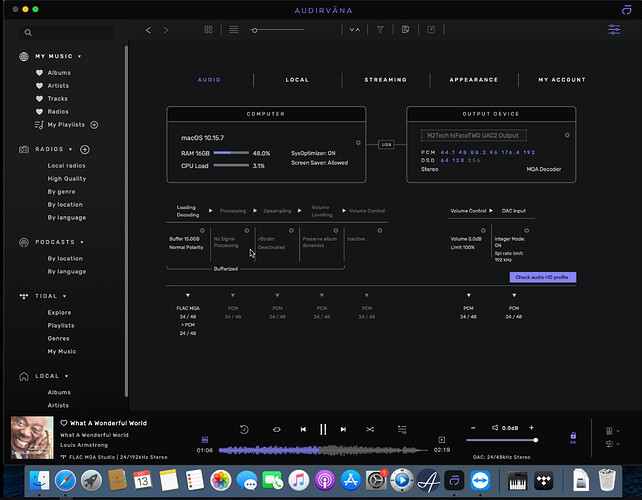Toggle the volume lock icon
Viewport: 642px width, 500px height.
pyautogui.click(x=573, y=437)
